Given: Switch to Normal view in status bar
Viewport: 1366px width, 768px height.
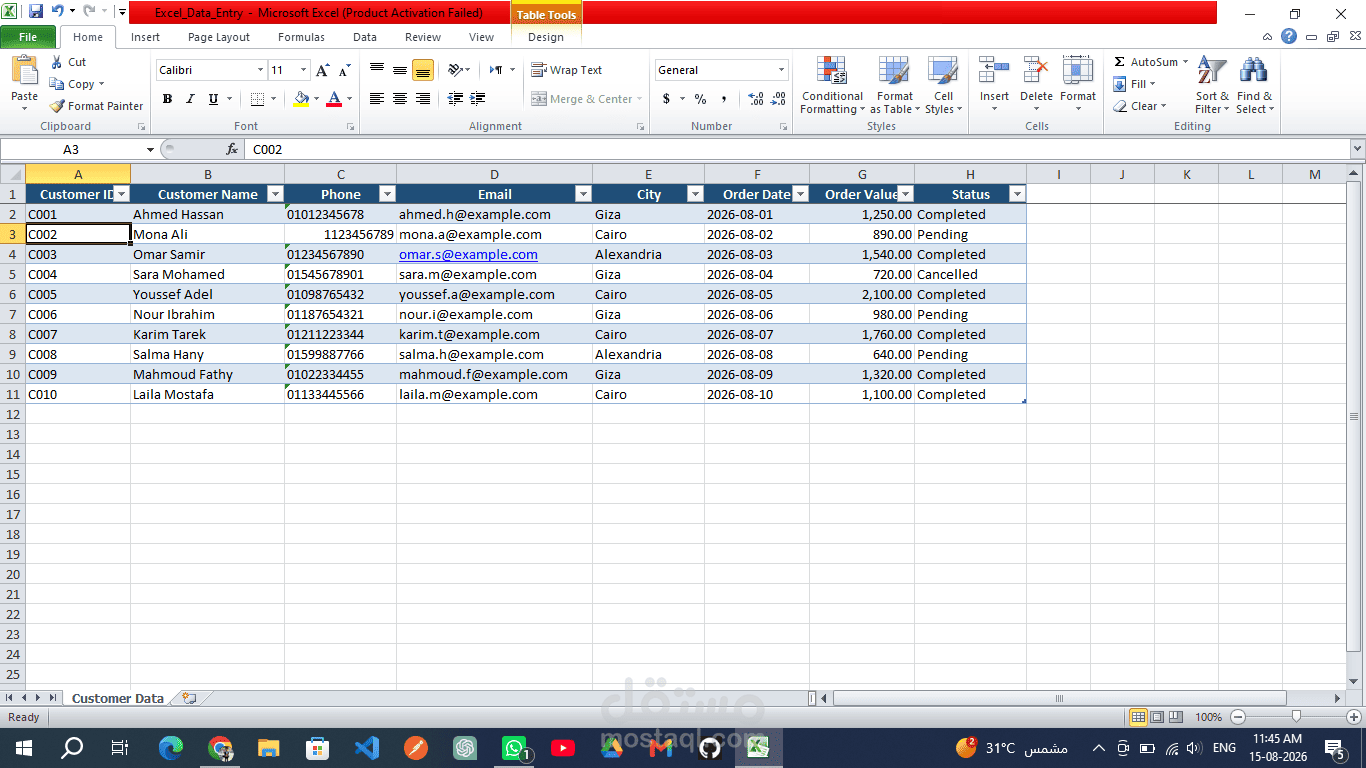Looking at the screenshot, I should click(x=1138, y=717).
